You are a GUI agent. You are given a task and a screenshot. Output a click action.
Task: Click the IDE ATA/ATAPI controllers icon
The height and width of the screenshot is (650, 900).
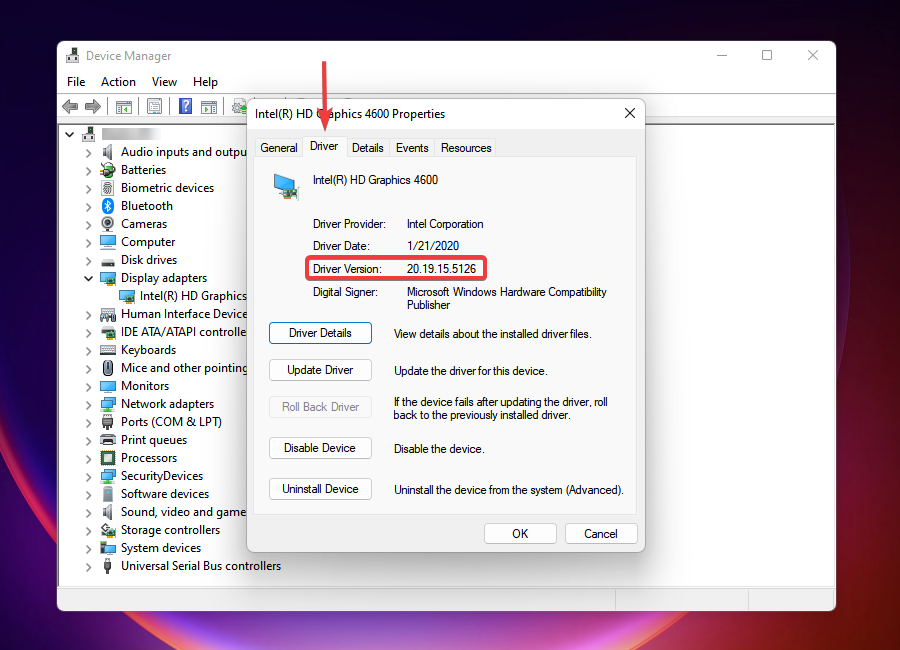pyautogui.click(x=108, y=332)
